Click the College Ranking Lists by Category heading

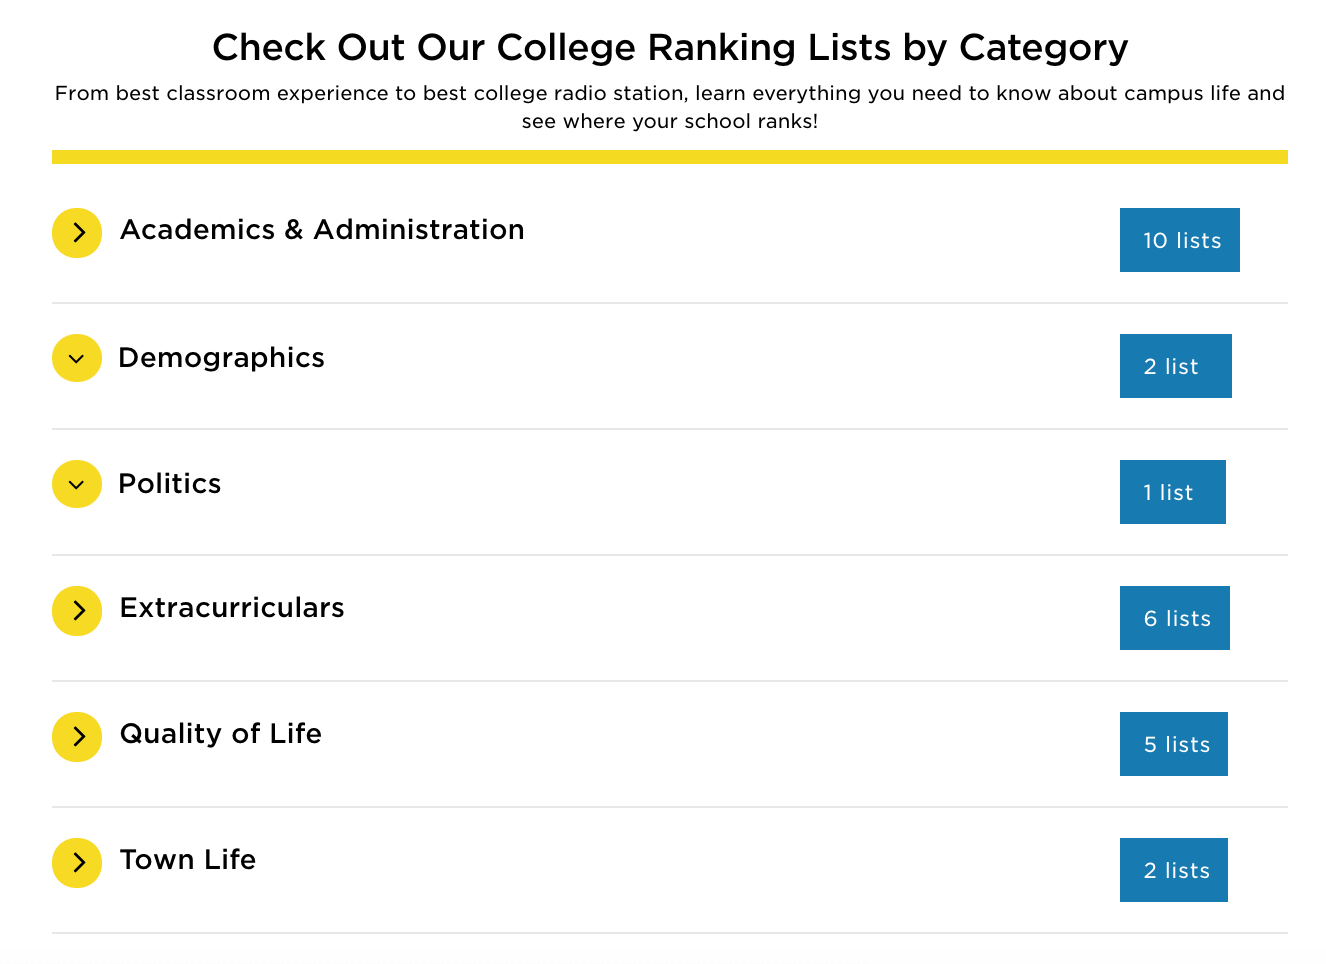click(670, 47)
